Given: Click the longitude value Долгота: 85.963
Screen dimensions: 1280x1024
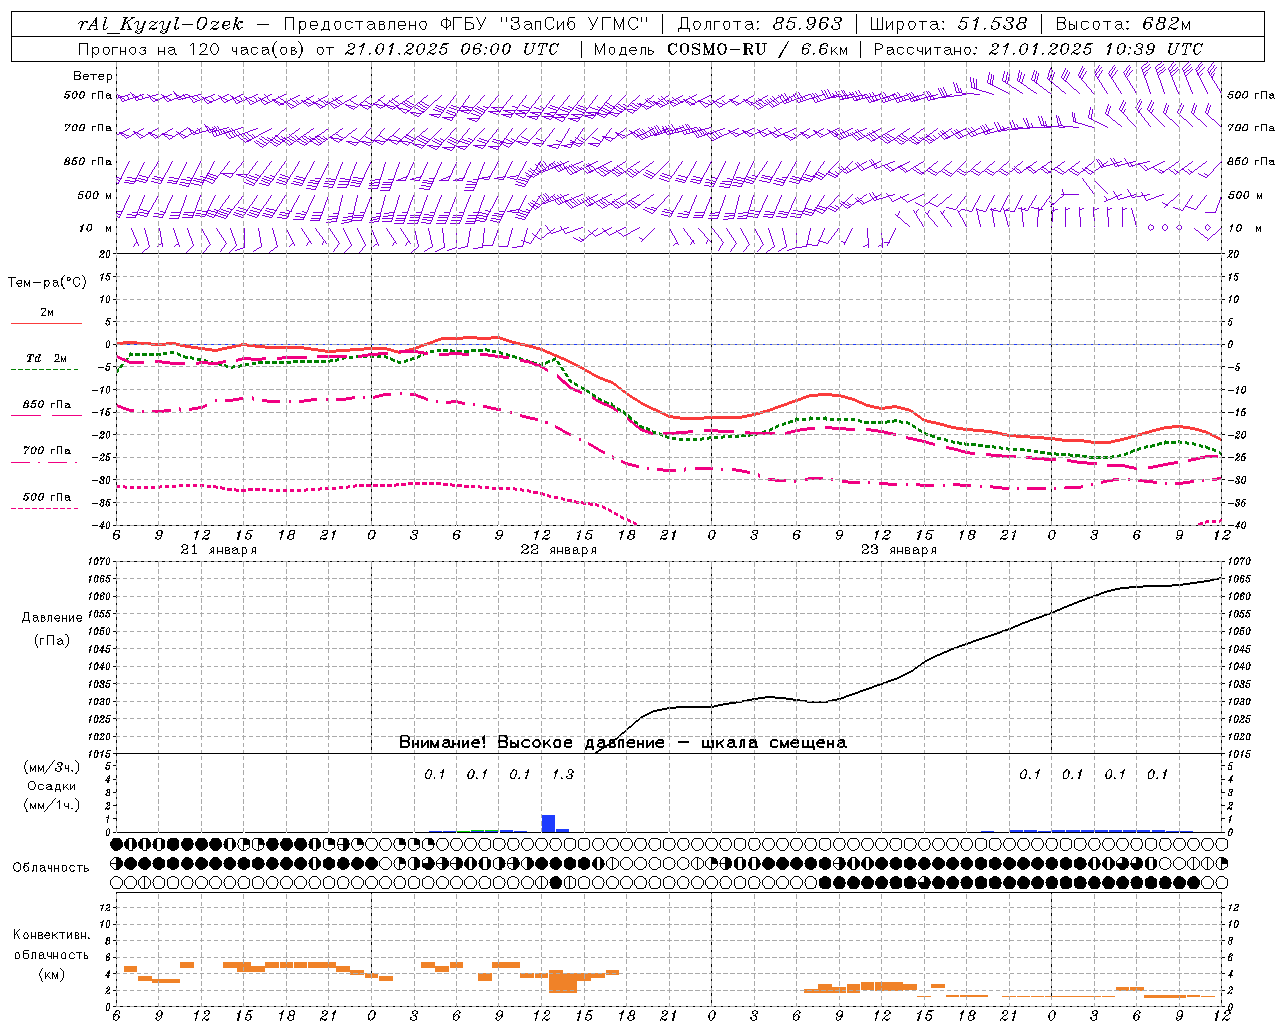Looking at the screenshot, I should click(760, 24).
